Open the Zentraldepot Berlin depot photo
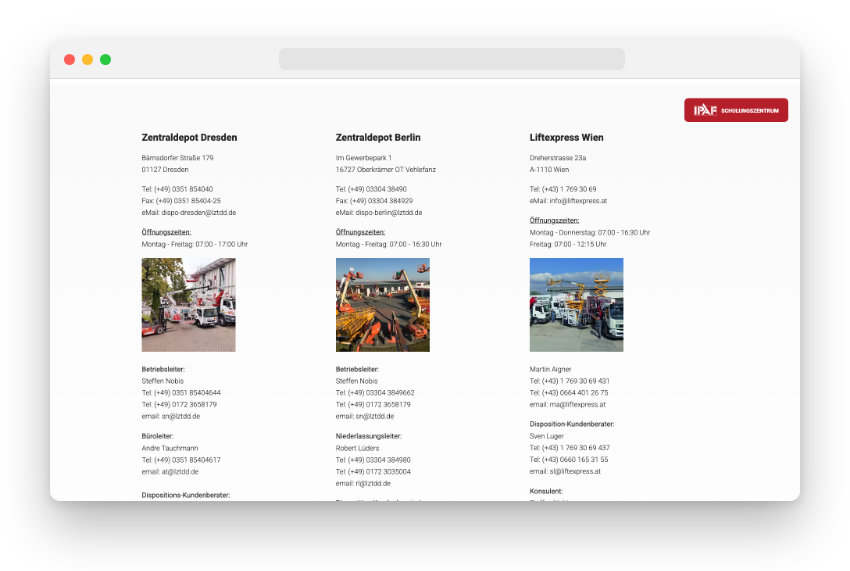 383,305
